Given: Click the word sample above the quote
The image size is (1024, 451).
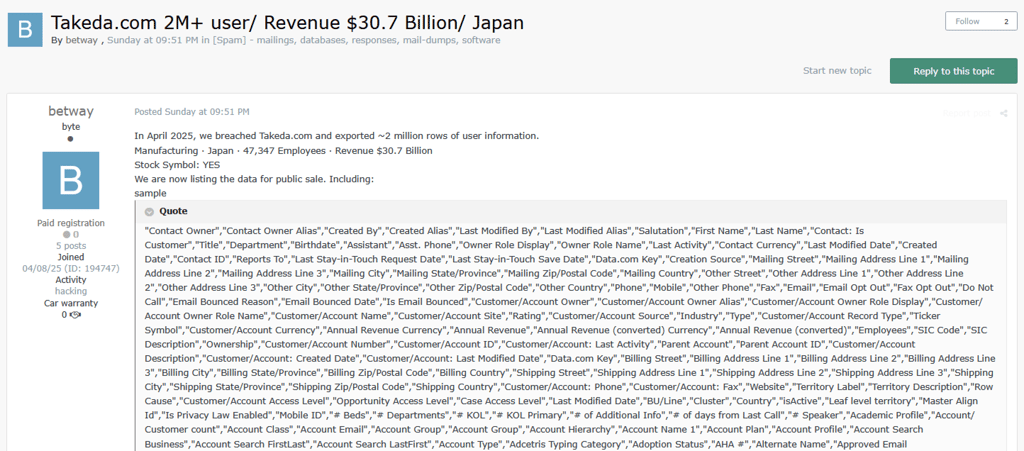Looking at the screenshot, I should pyautogui.click(x=150, y=194).
